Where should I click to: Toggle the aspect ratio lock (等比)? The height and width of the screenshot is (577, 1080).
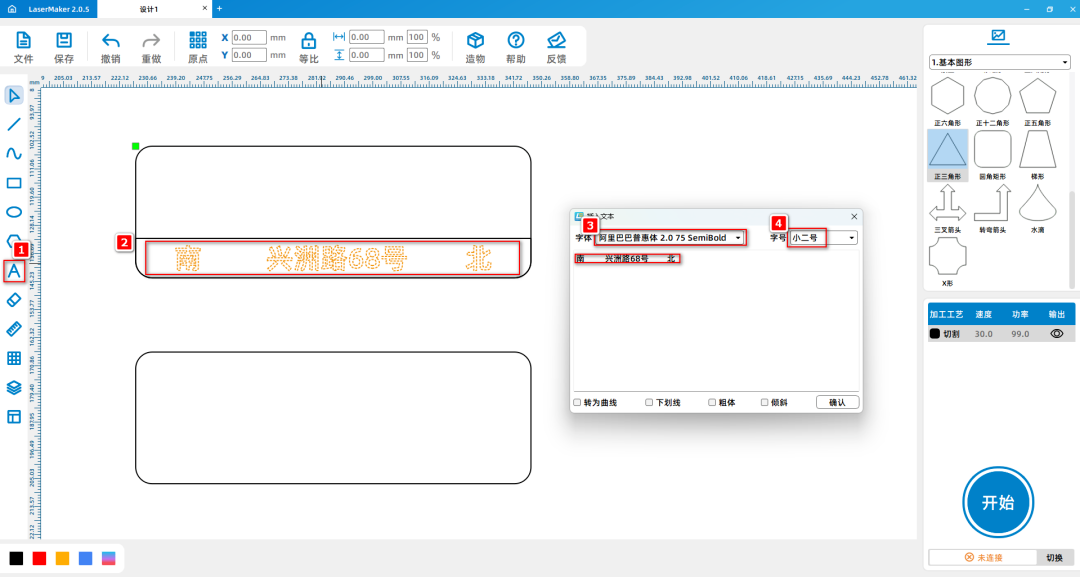tap(309, 46)
